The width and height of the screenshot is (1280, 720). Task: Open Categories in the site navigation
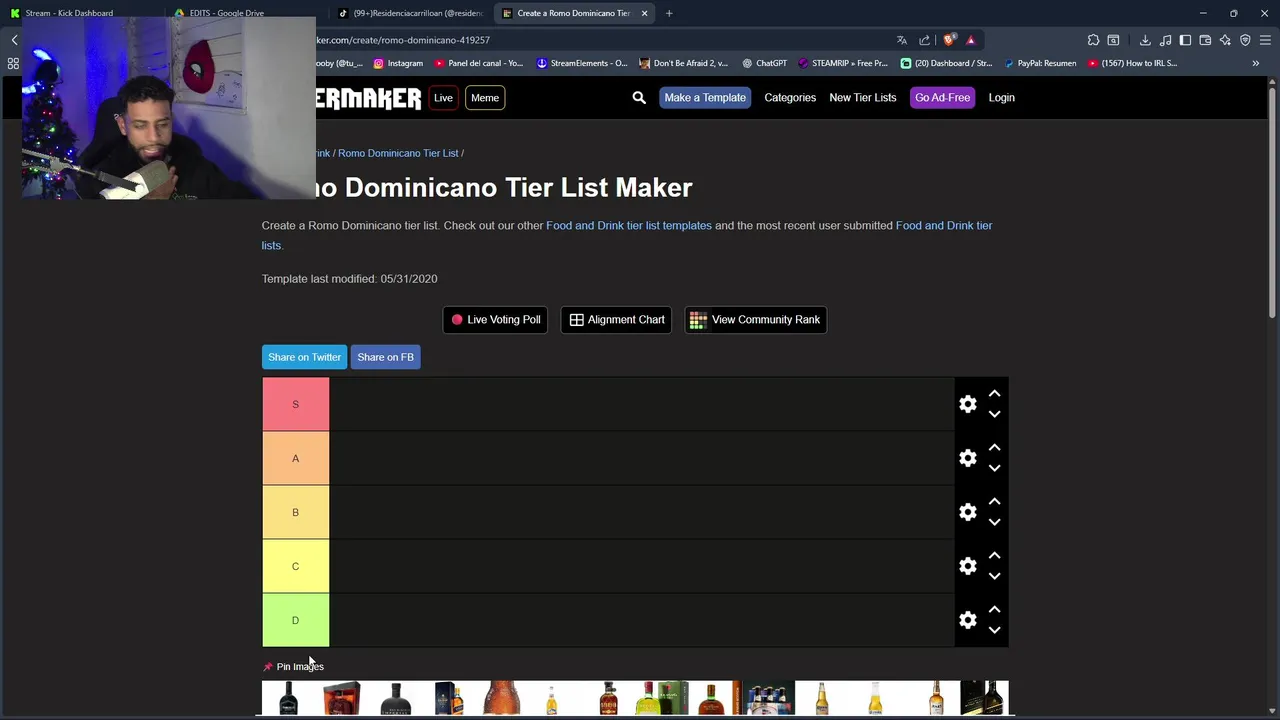coord(790,97)
